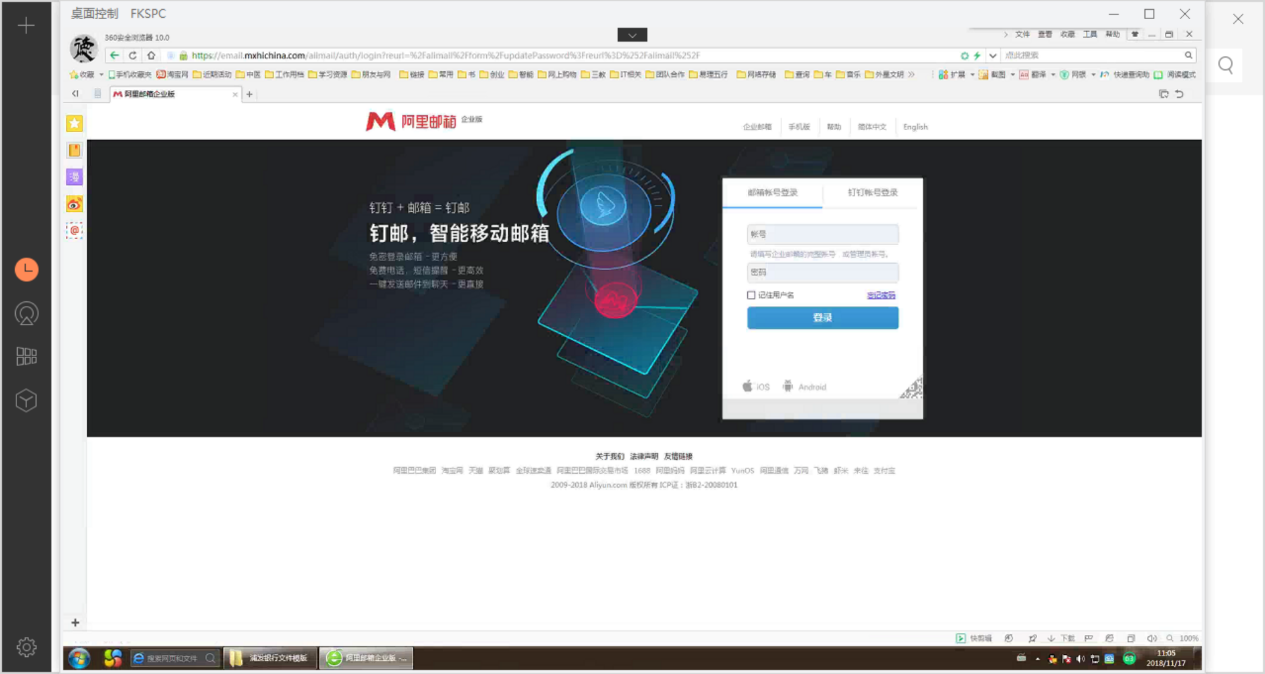Image resolution: width=1265 pixels, height=674 pixels.
Task: Expand the bookmarks bar overflow chevron
Action: click(911, 75)
